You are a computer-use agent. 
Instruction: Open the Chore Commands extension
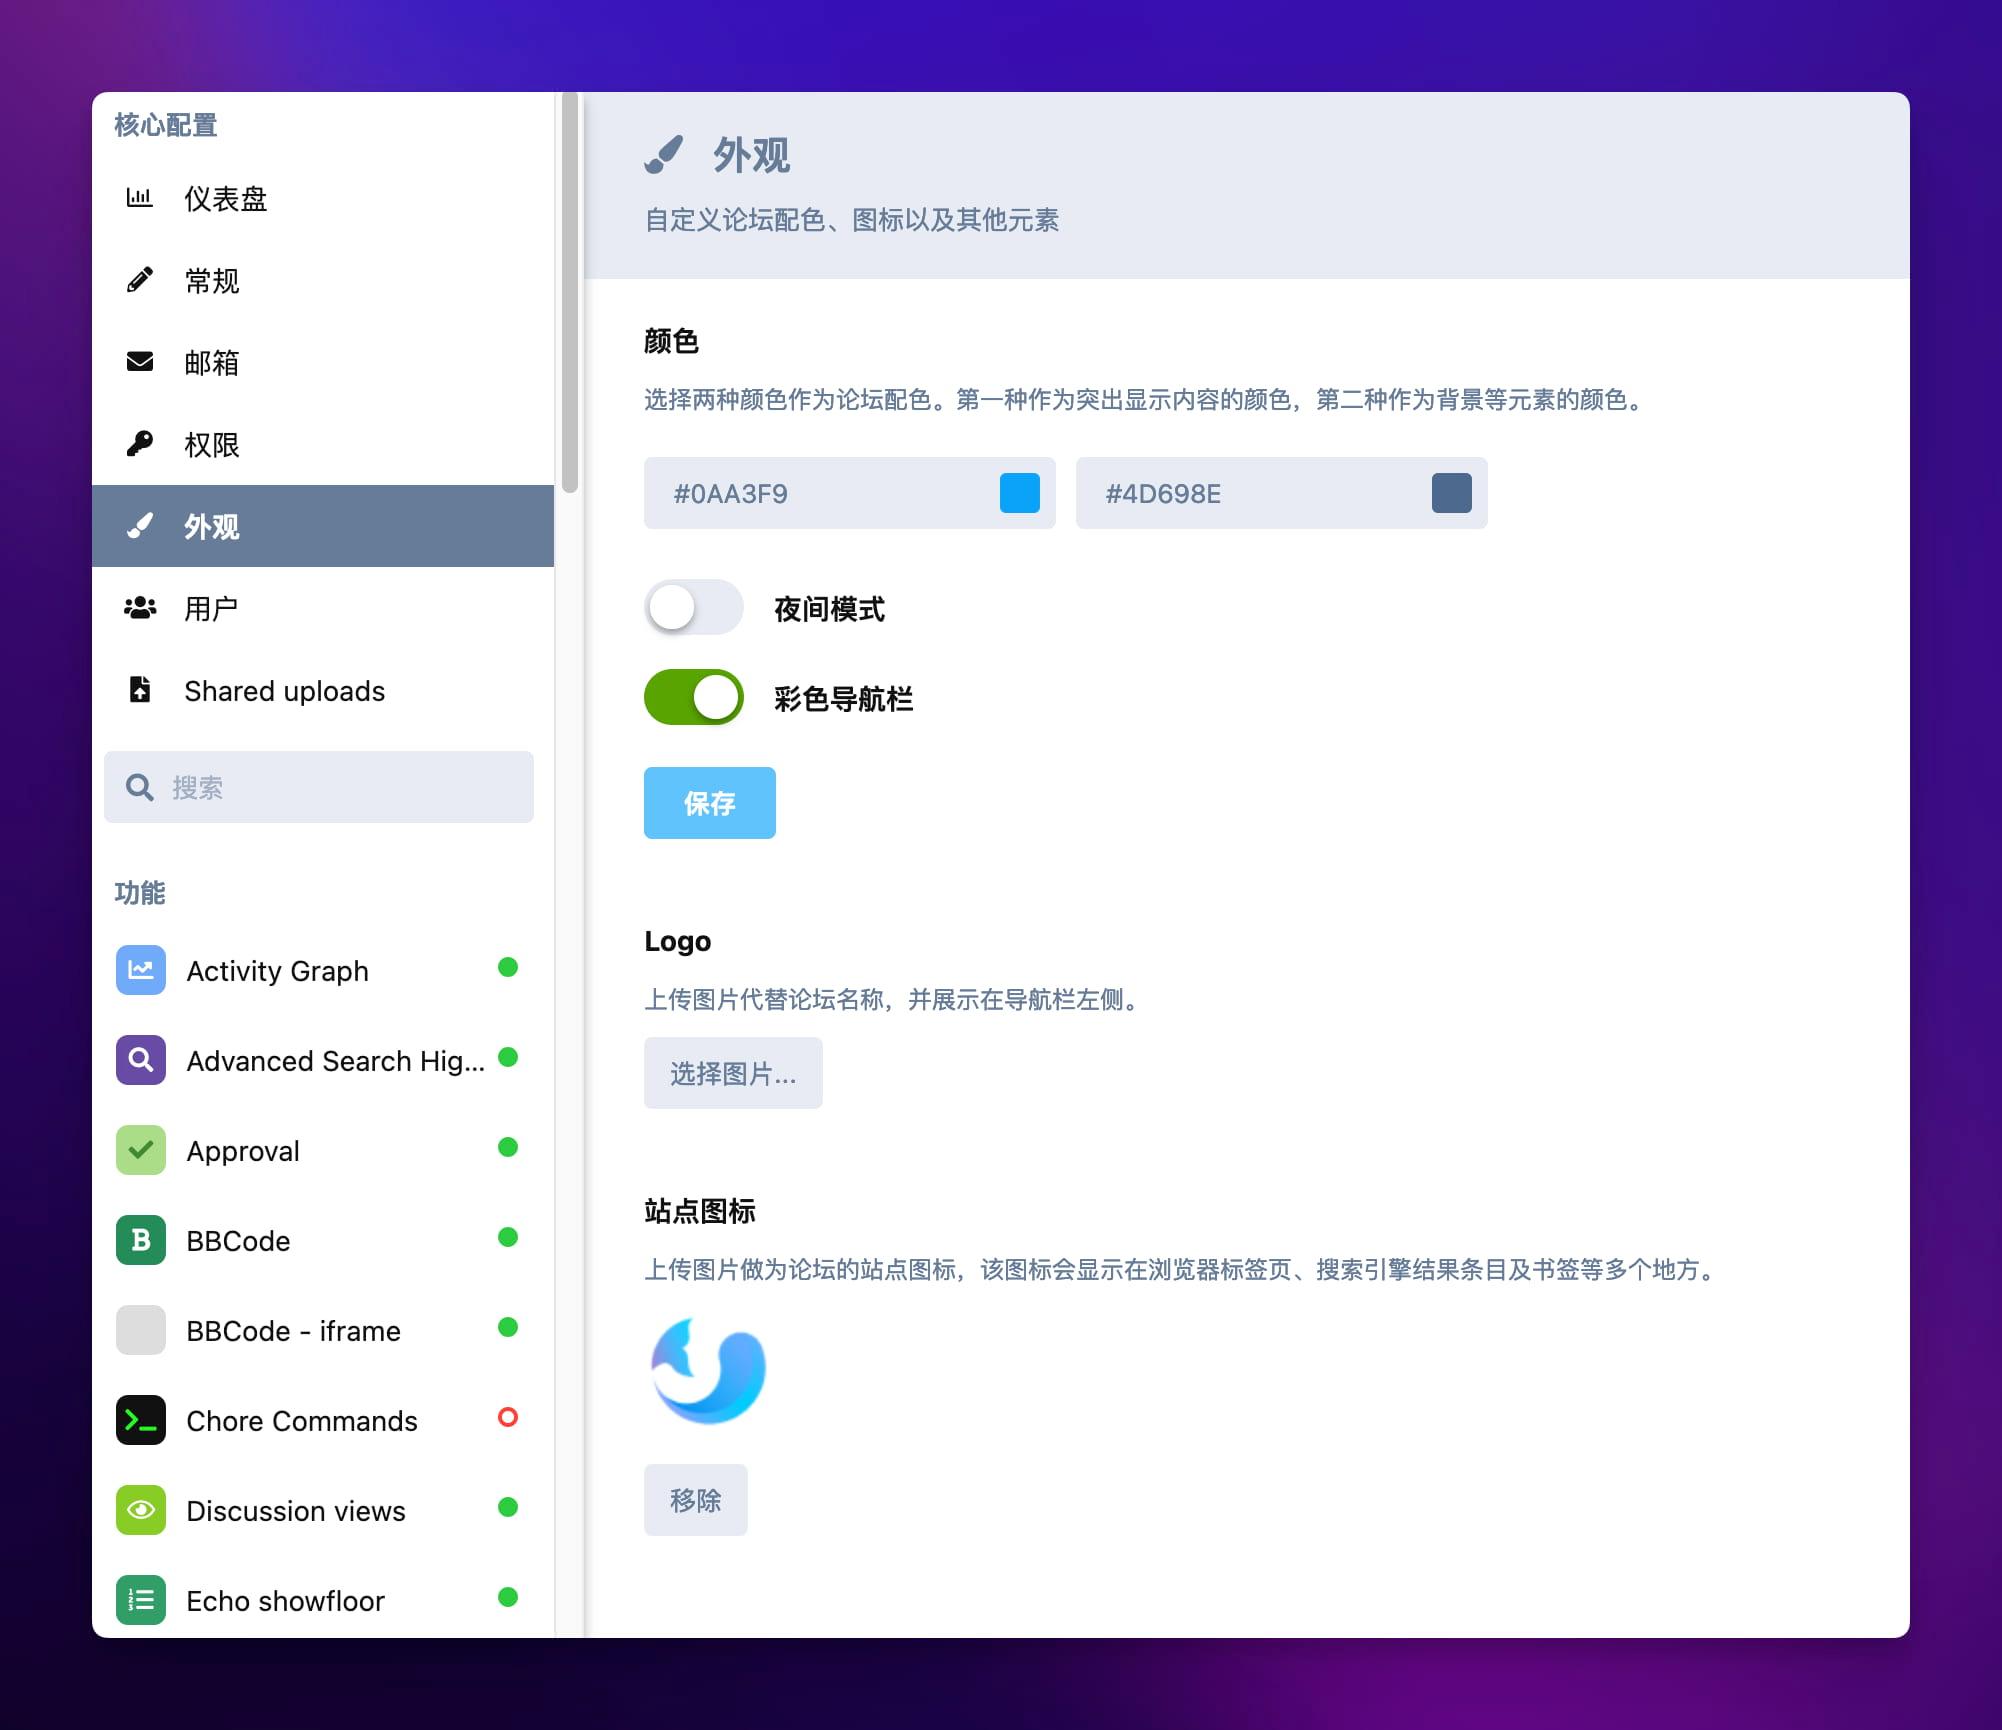click(323, 1420)
